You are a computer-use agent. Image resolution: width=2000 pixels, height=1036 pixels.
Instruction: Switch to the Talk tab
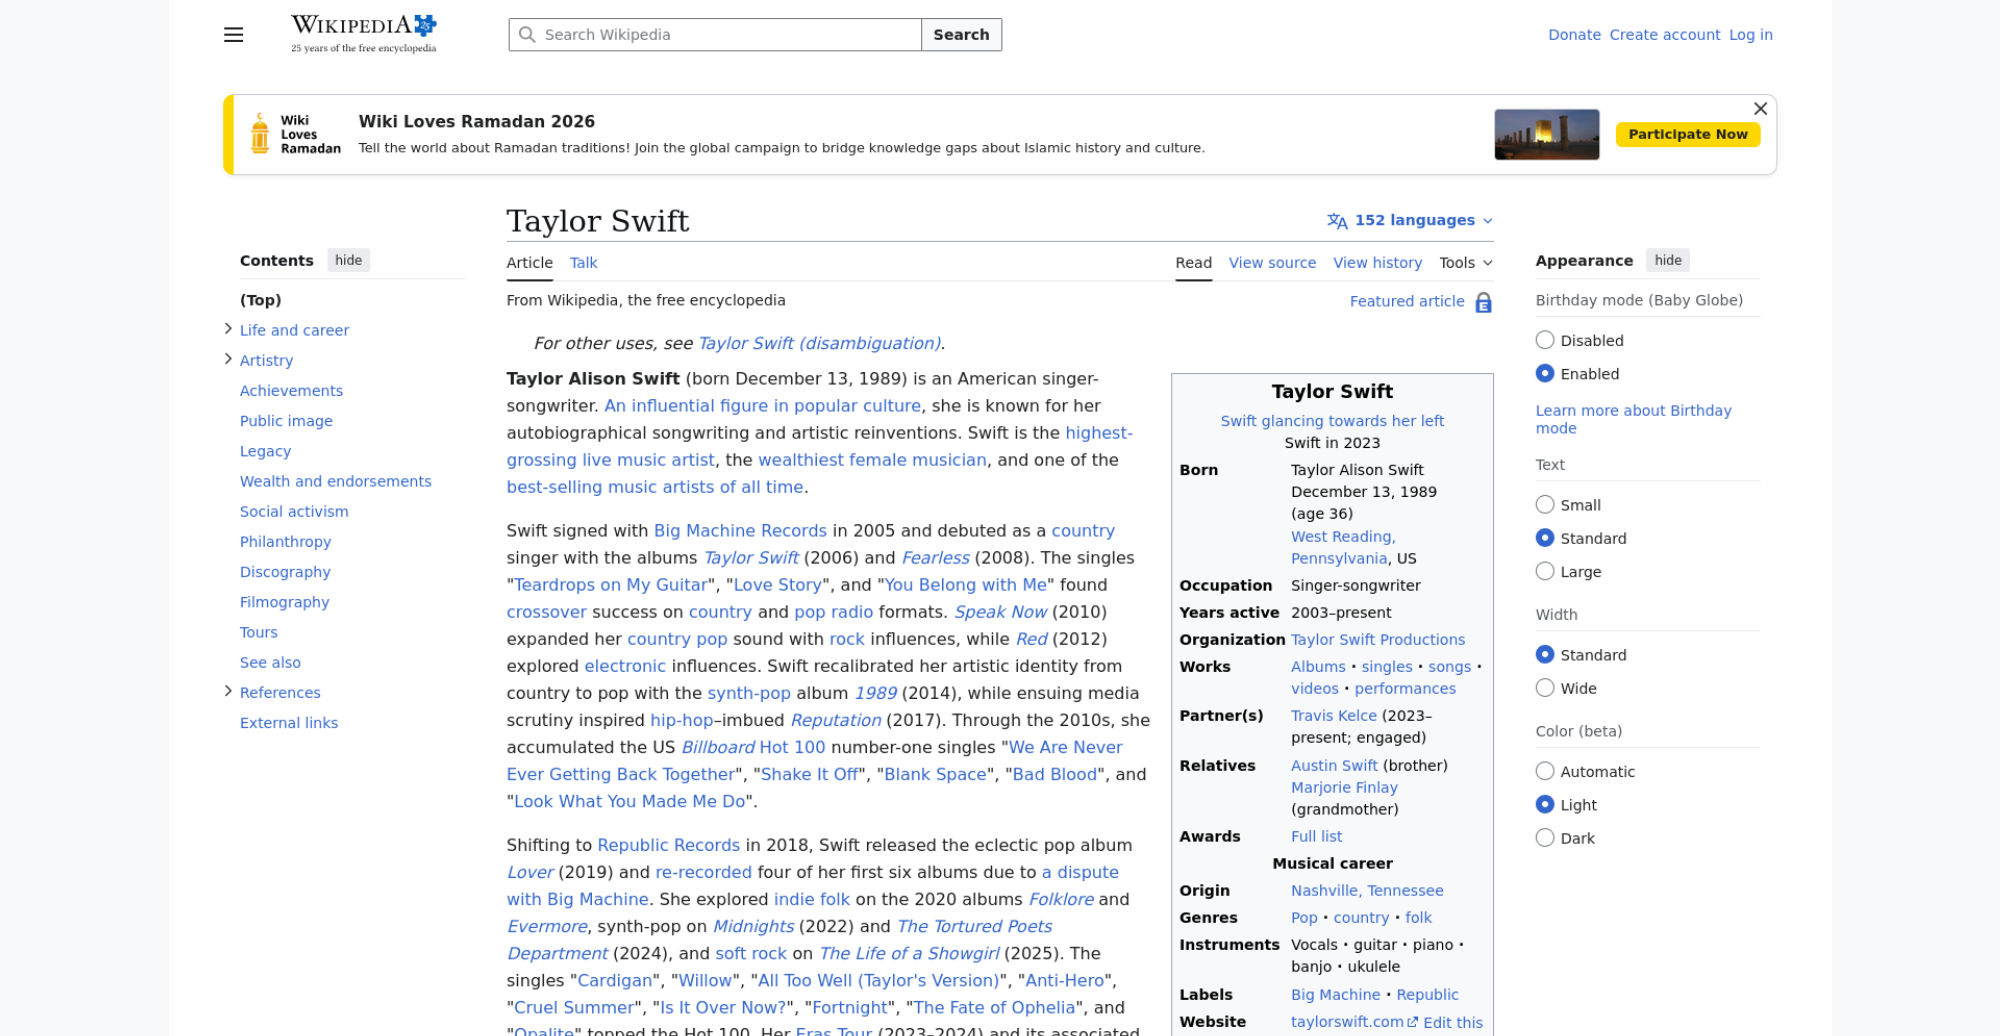pyautogui.click(x=583, y=262)
